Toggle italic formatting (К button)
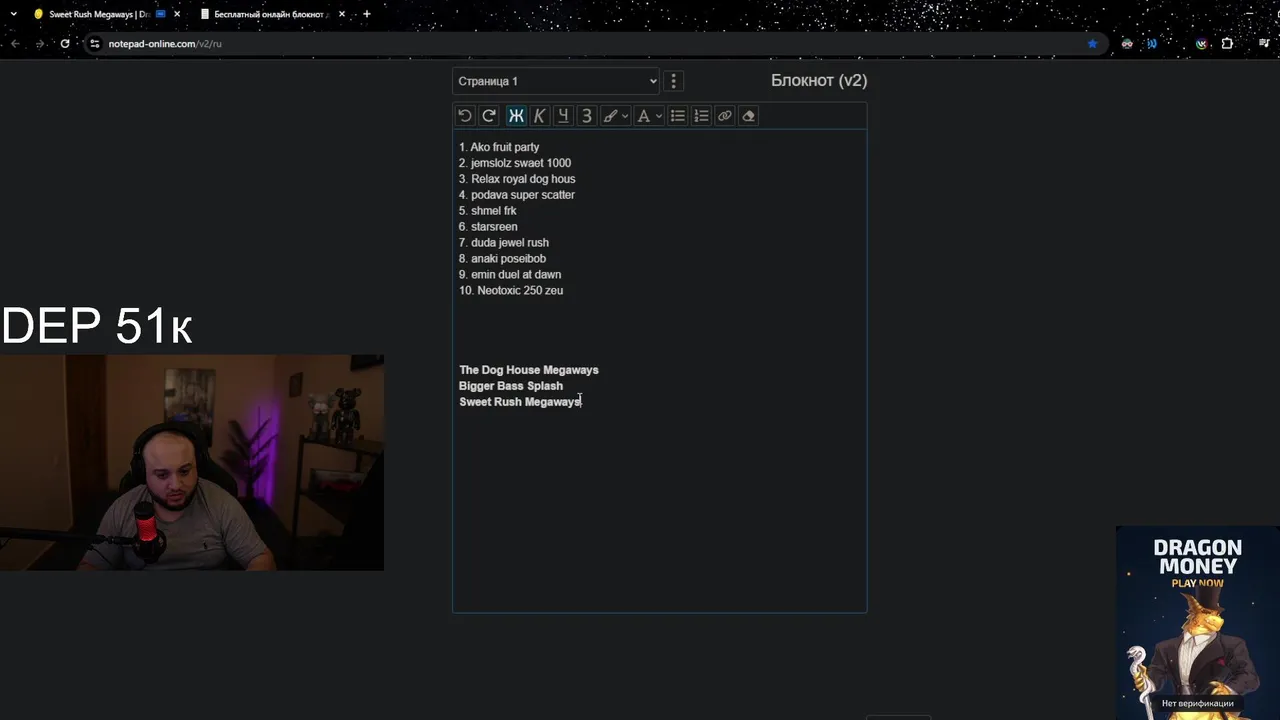Viewport: 1280px width, 720px height. click(539, 116)
